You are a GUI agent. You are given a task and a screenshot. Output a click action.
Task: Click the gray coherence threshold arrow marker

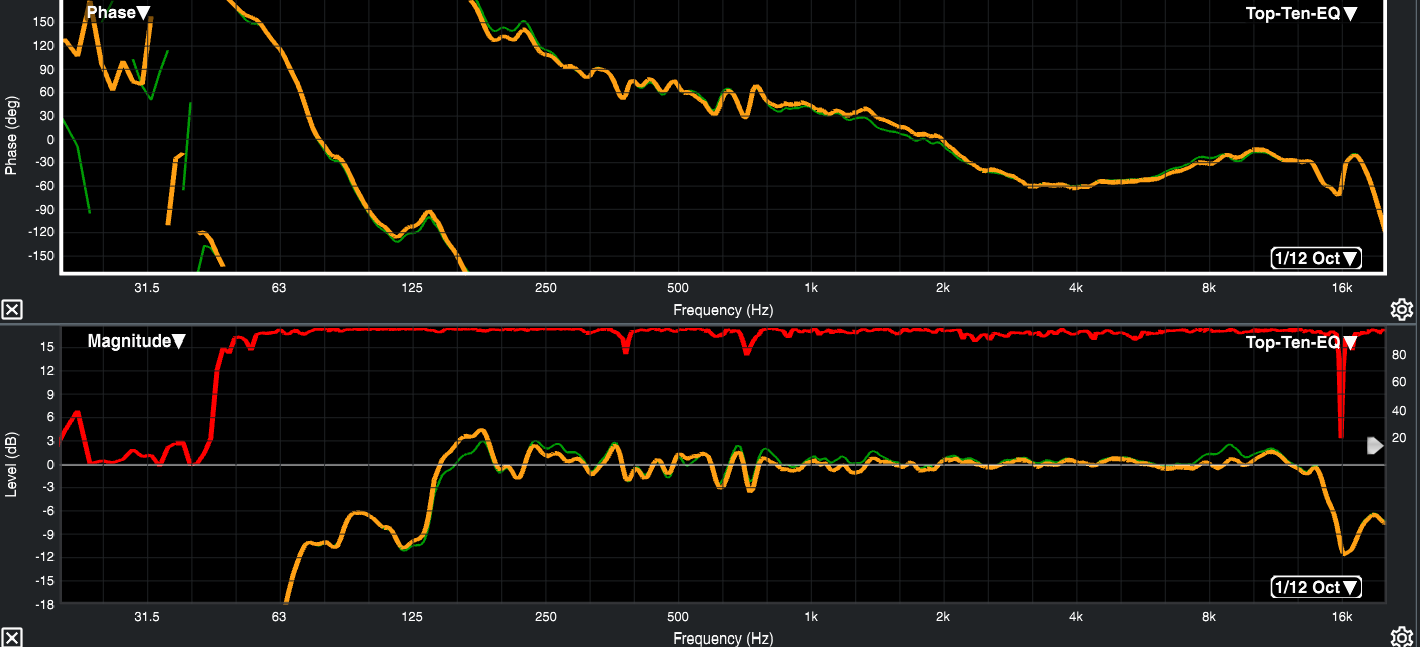pyautogui.click(x=1375, y=445)
